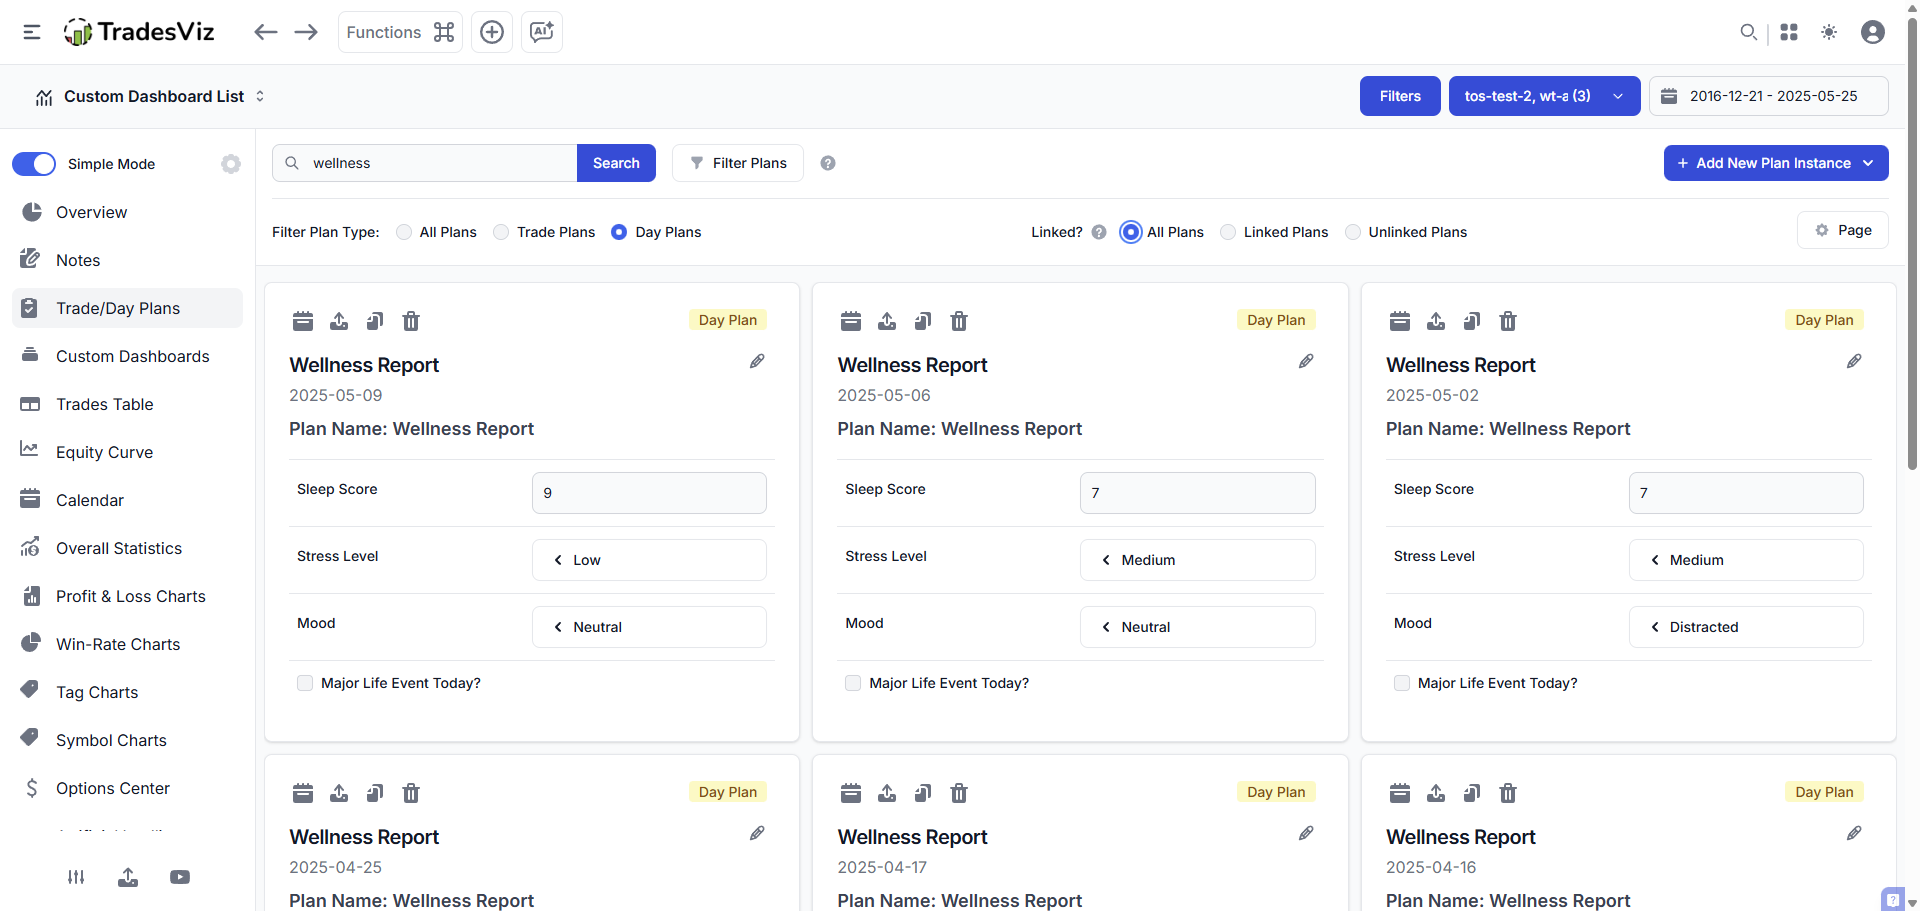Select the Trade Plans radio button

pyautogui.click(x=500, y=231)
